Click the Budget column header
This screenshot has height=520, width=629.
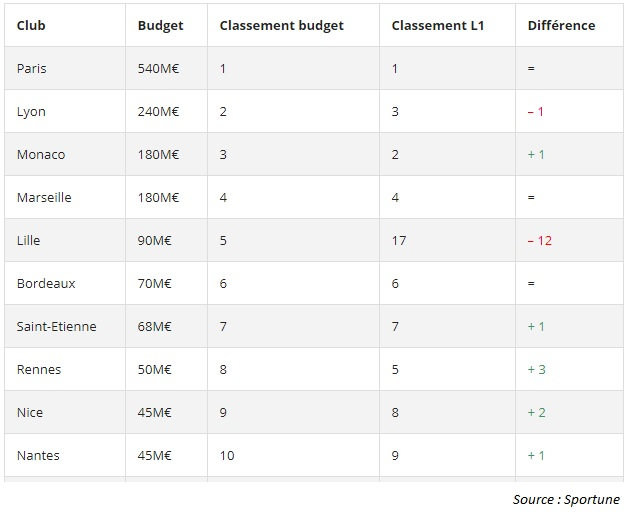[x=160, y=26]
